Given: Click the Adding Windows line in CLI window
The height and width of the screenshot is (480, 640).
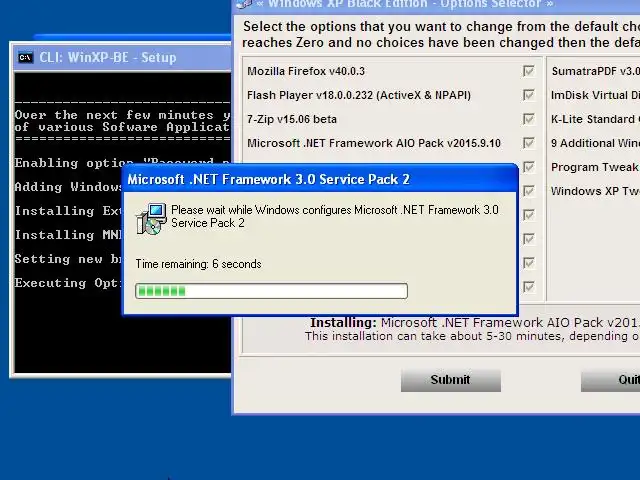Looking at the screenshot, I should 68,187.
